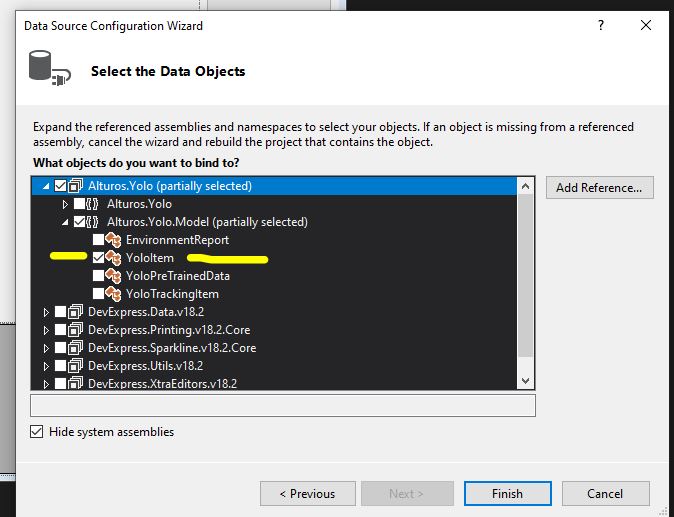Check the YoloTrackingItem checkbox
The width and height of the screenshot is (674, 517).
tap(98, 294)
